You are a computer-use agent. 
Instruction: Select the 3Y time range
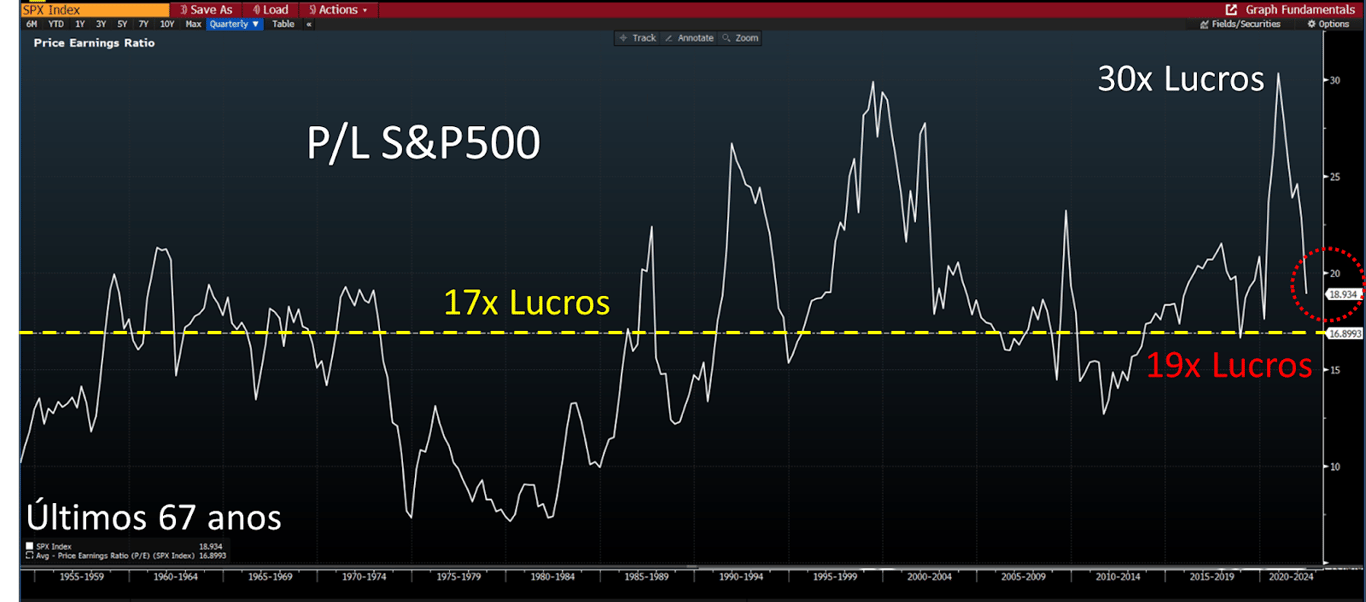pos(101,24)
